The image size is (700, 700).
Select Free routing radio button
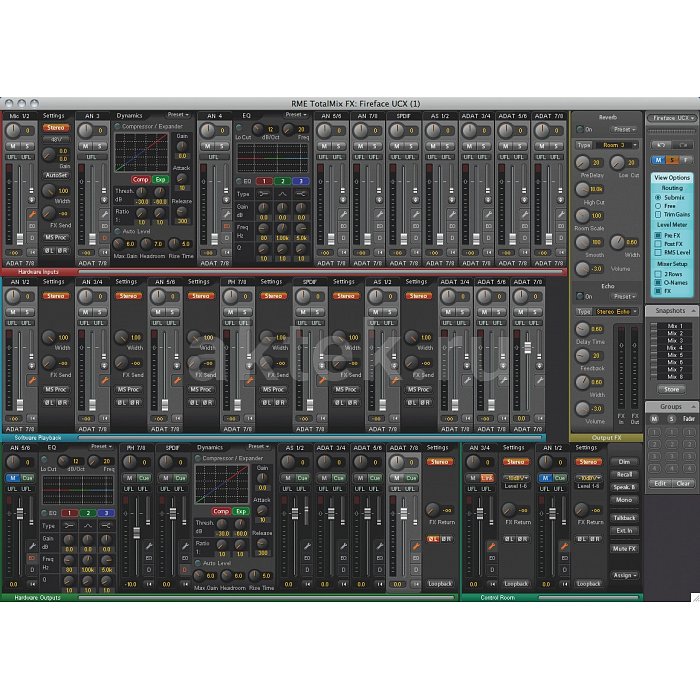(x=658, y=206)
